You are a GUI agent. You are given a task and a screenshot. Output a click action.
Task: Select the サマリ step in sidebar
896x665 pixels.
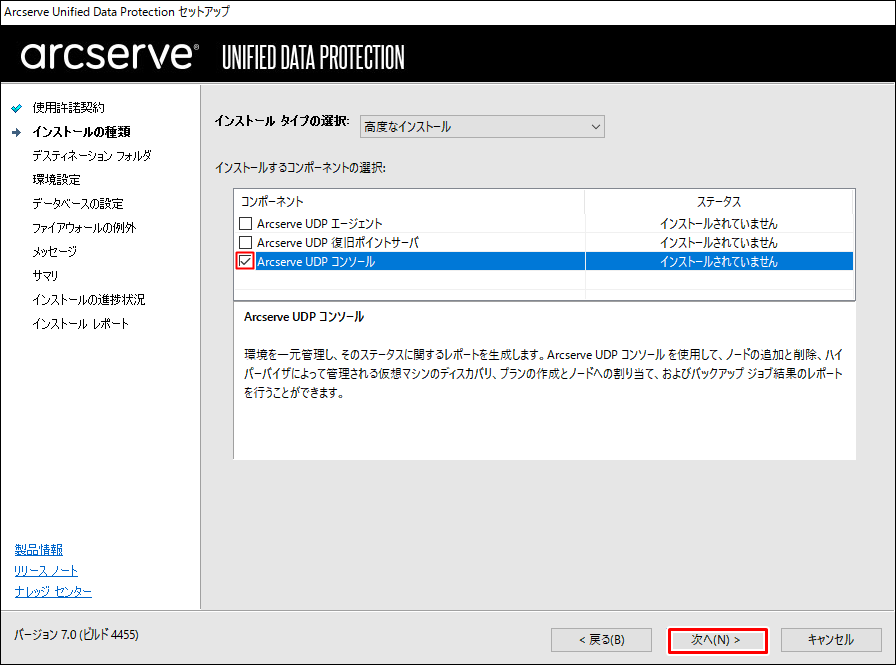tap(45, 275)
